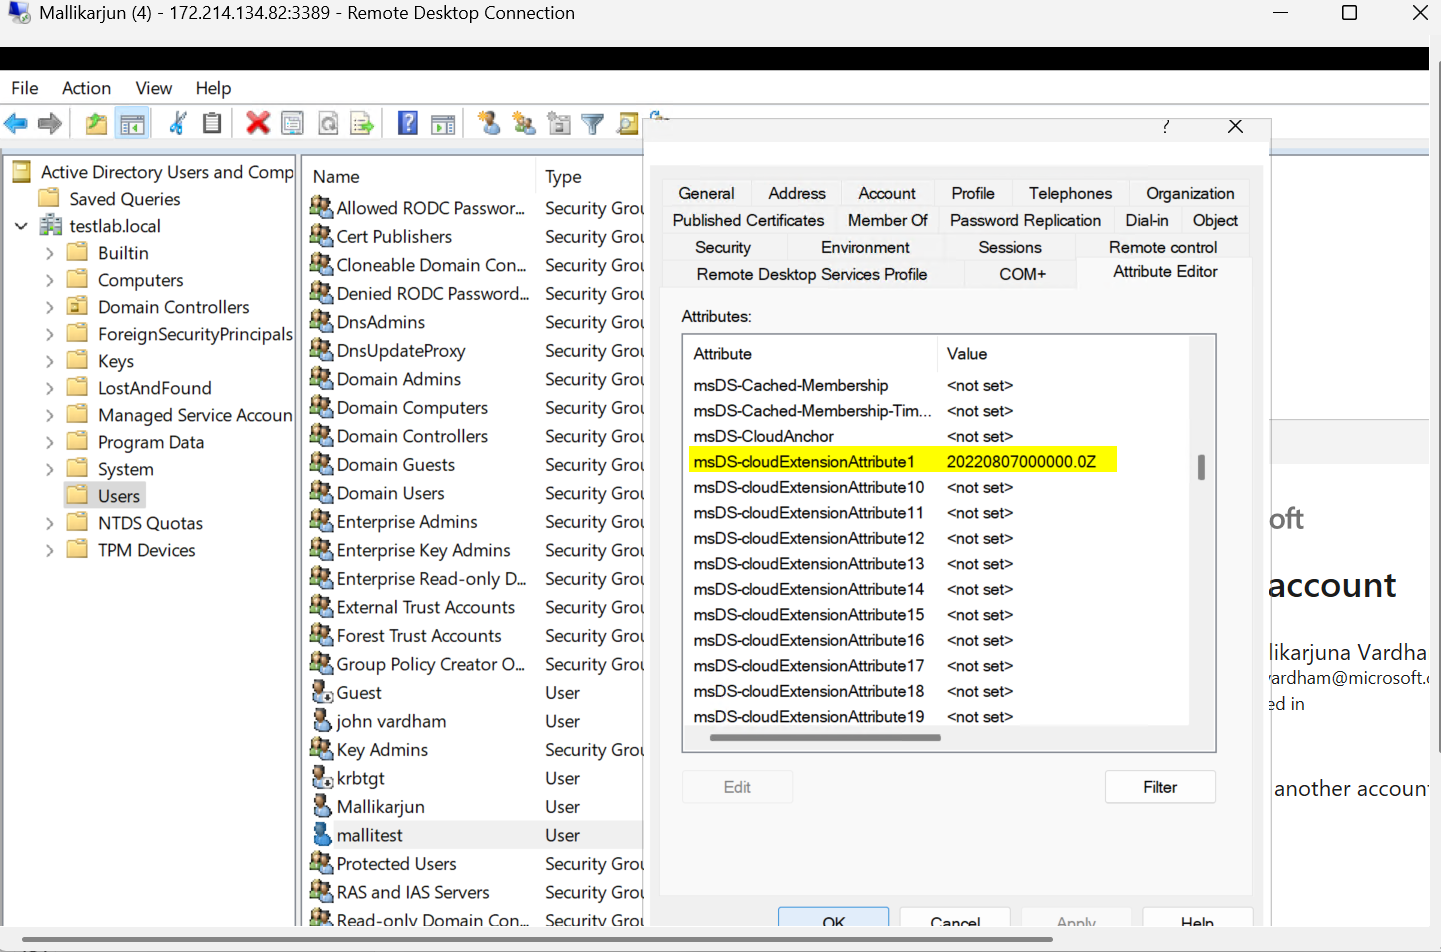Open Find objects with the magnifier toolbar icon

(x=626, y=122)
